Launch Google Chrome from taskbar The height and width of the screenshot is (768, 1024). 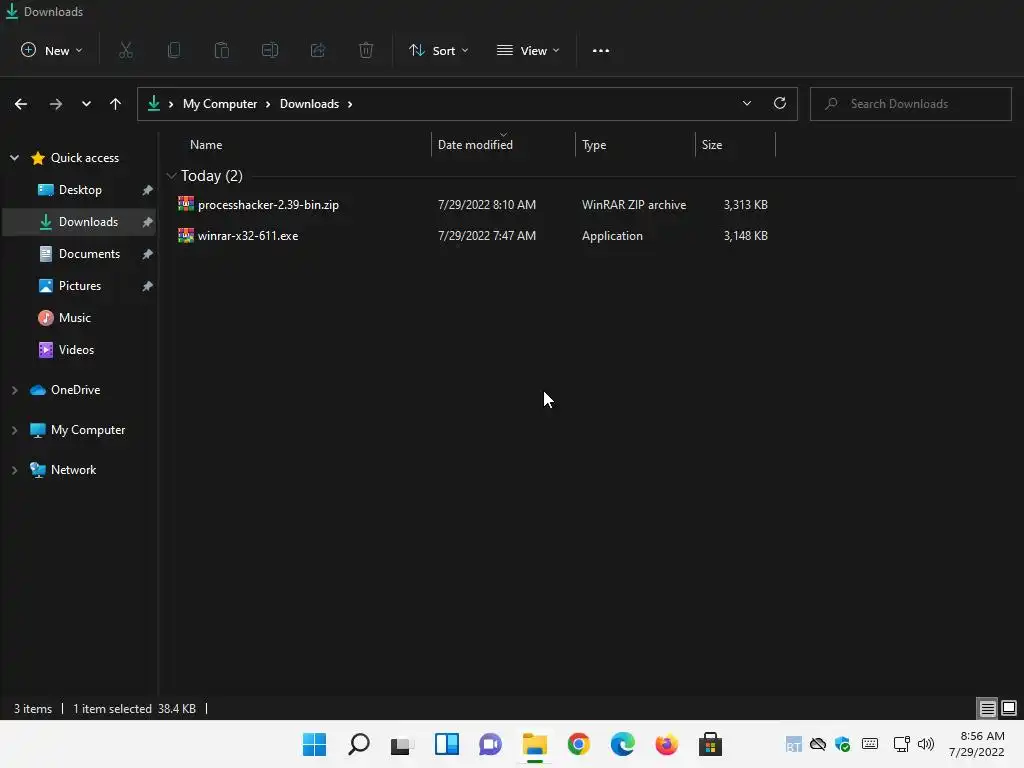tap(579, 744)
